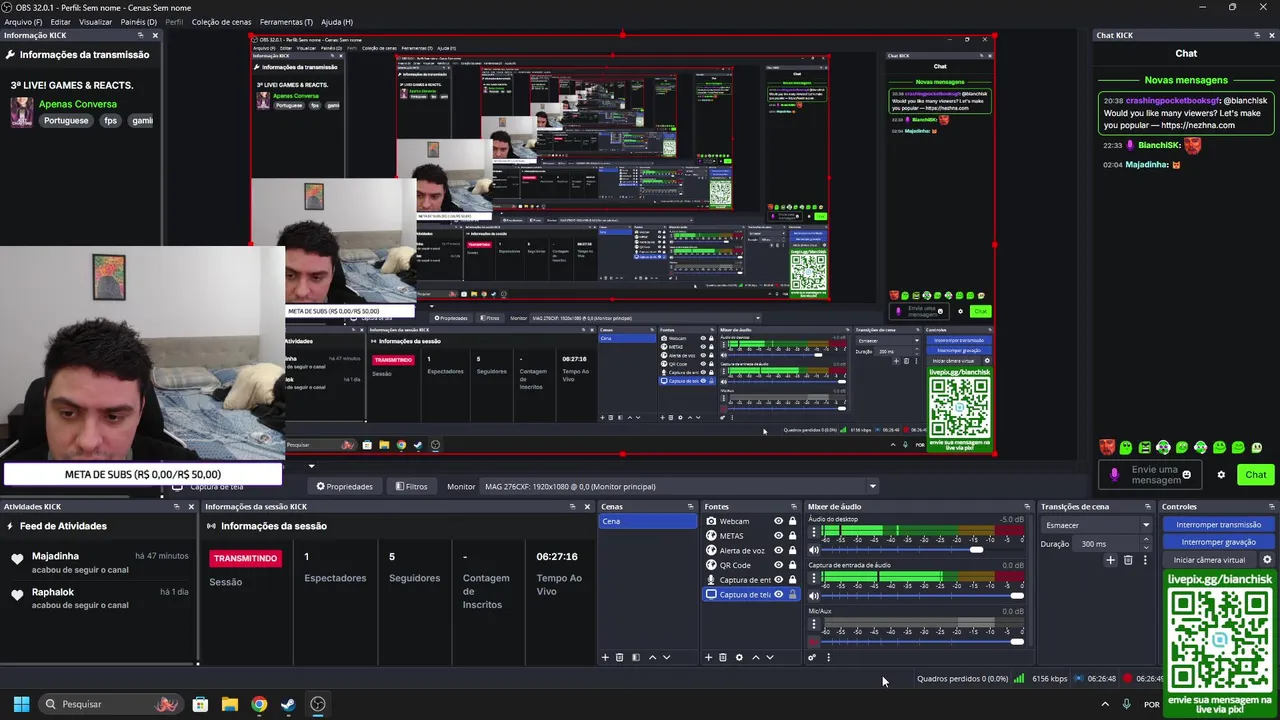Mute Captura de entrada de áudio speaker icon
Screen dimensions: 1280x720
point(814,596)
